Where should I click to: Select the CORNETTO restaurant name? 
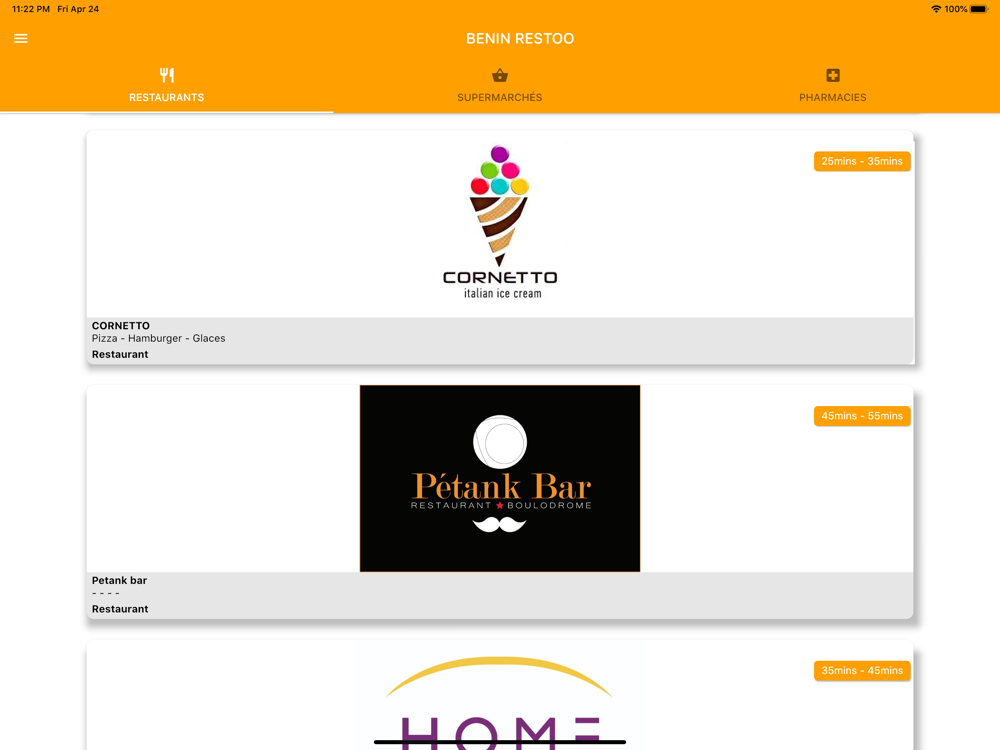(121, 325)
